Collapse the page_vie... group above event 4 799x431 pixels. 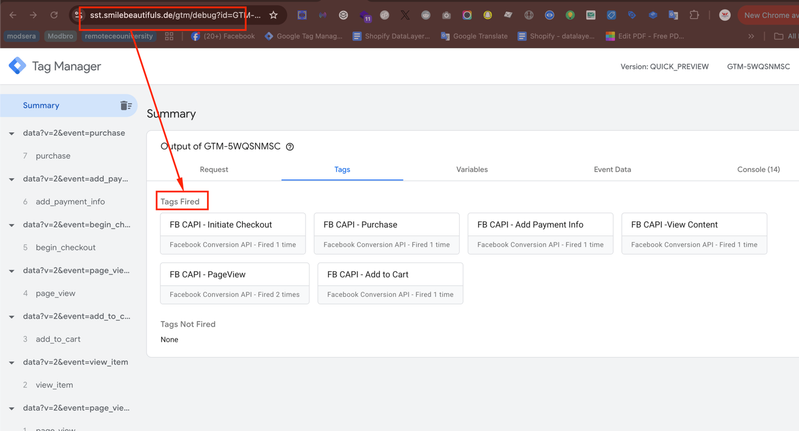[11, 271]
